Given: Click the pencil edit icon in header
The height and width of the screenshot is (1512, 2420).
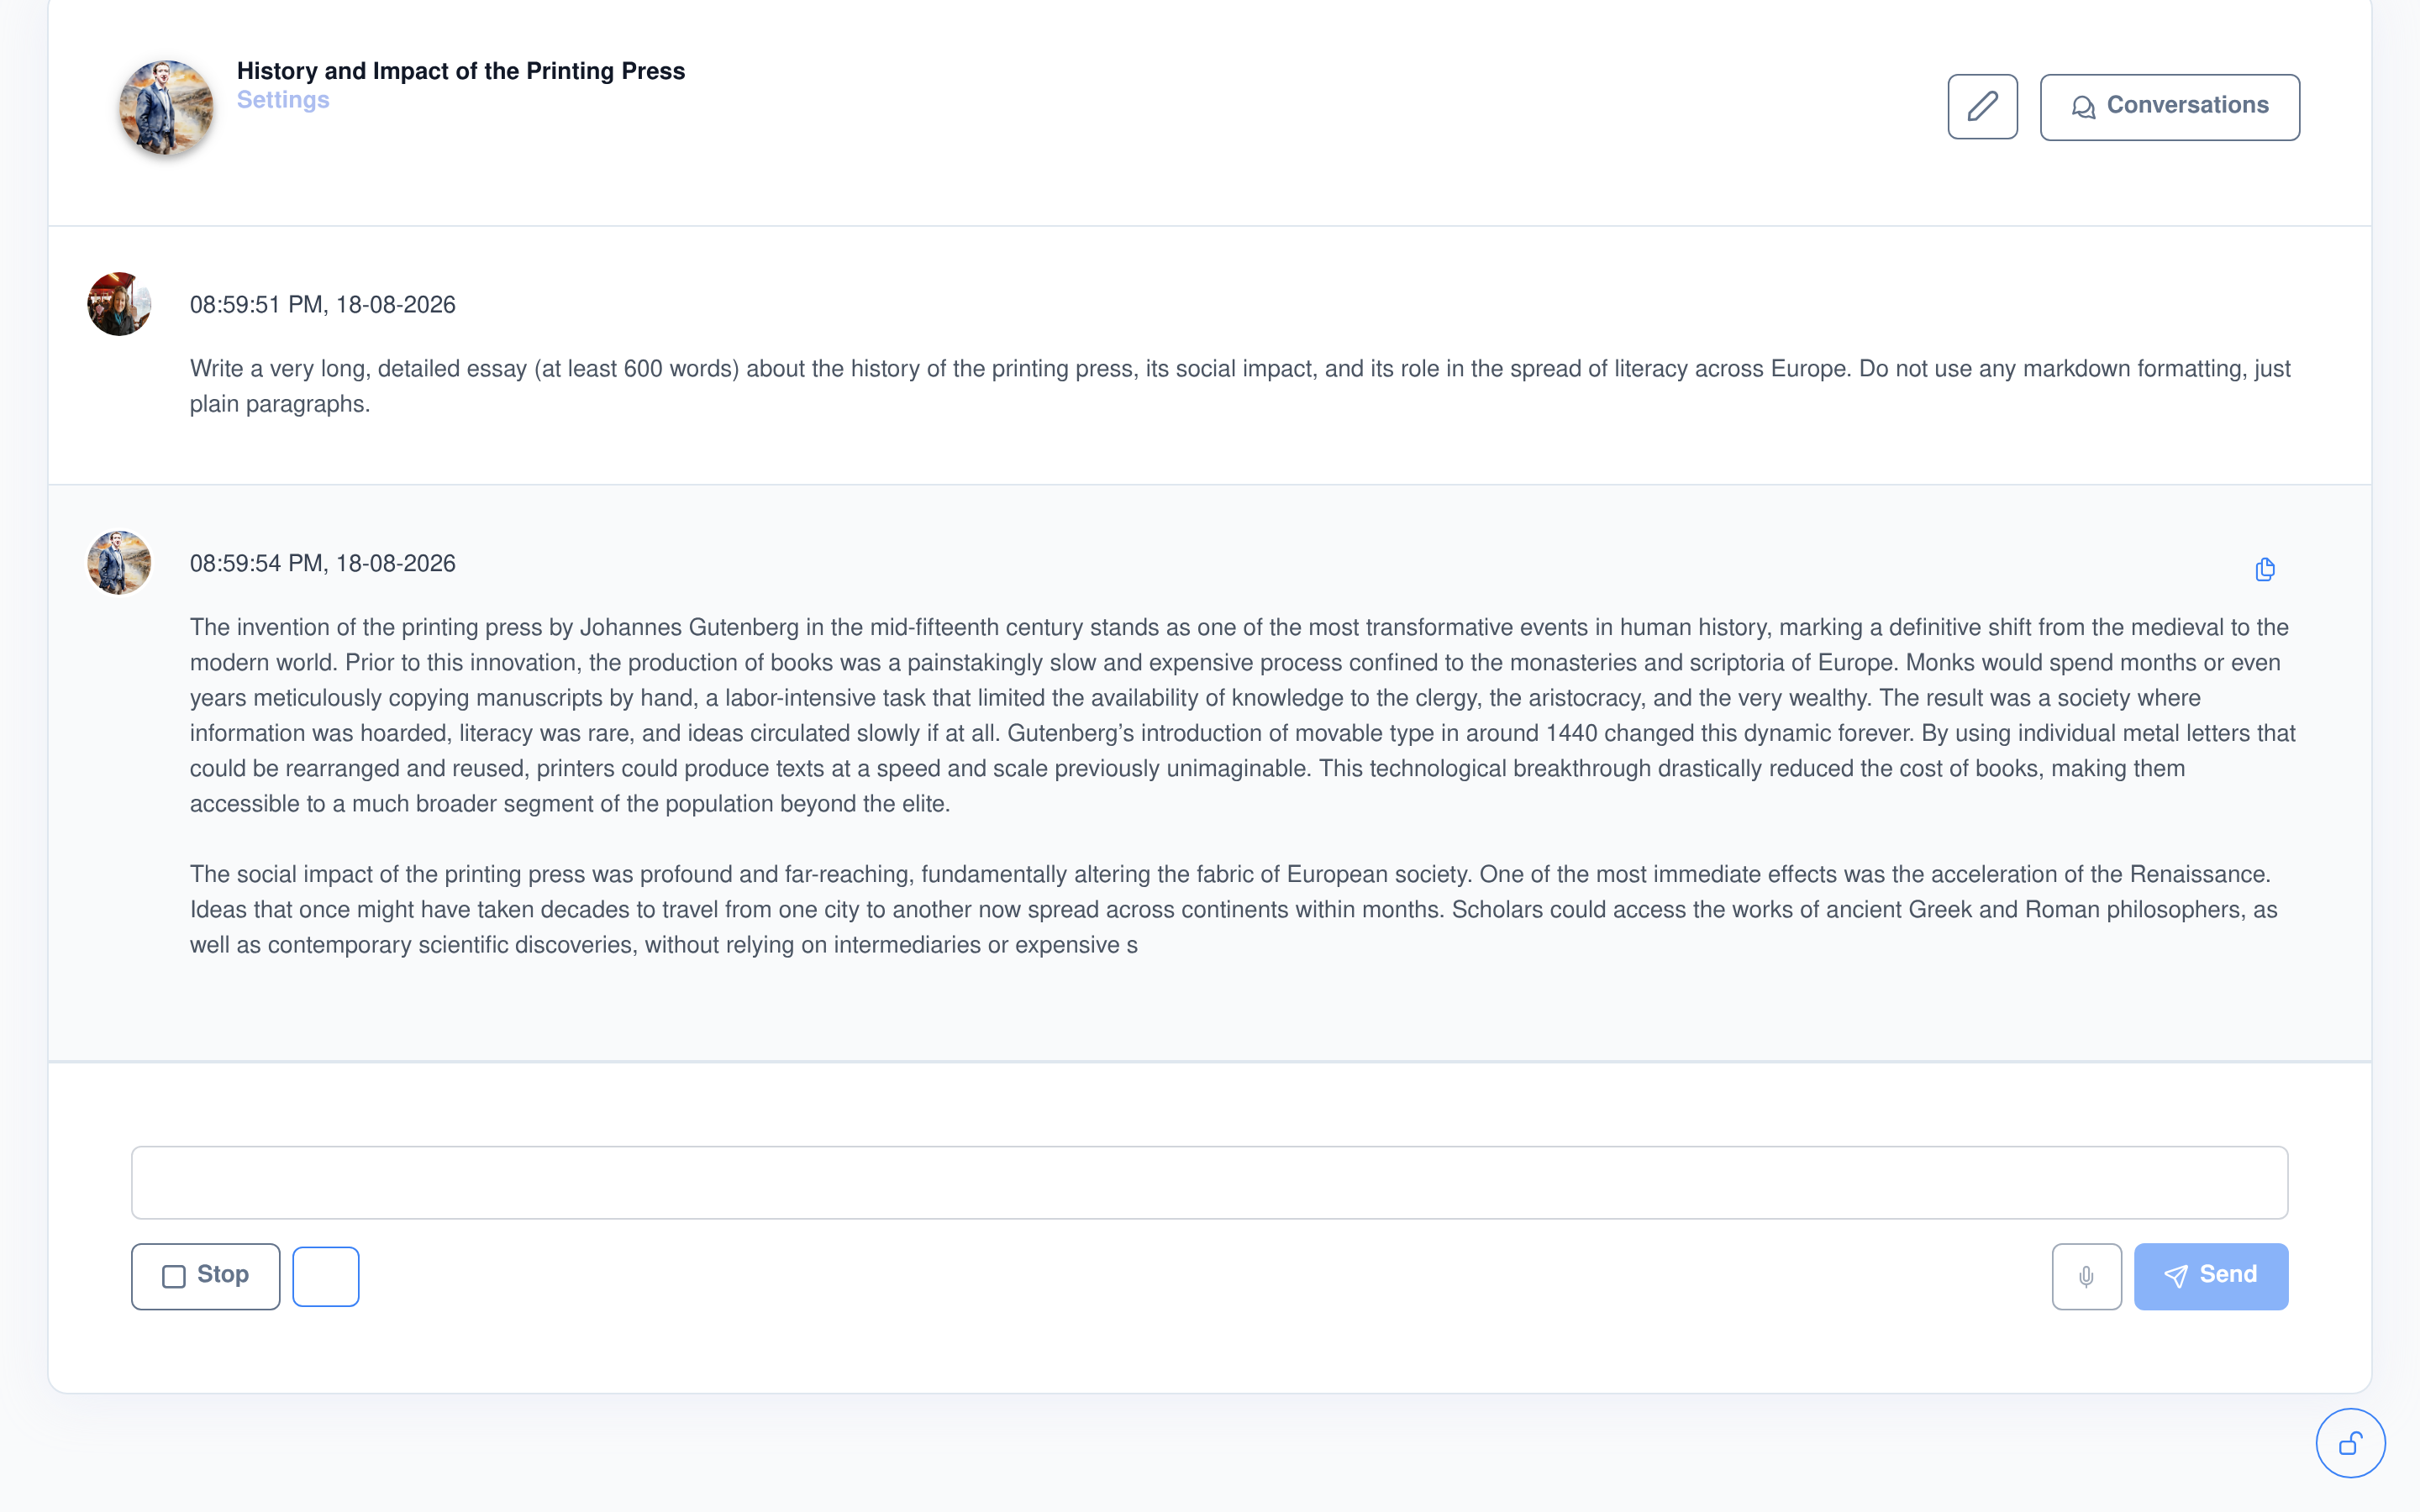Looking at the screenshot, I should (x=1982, y=106).
